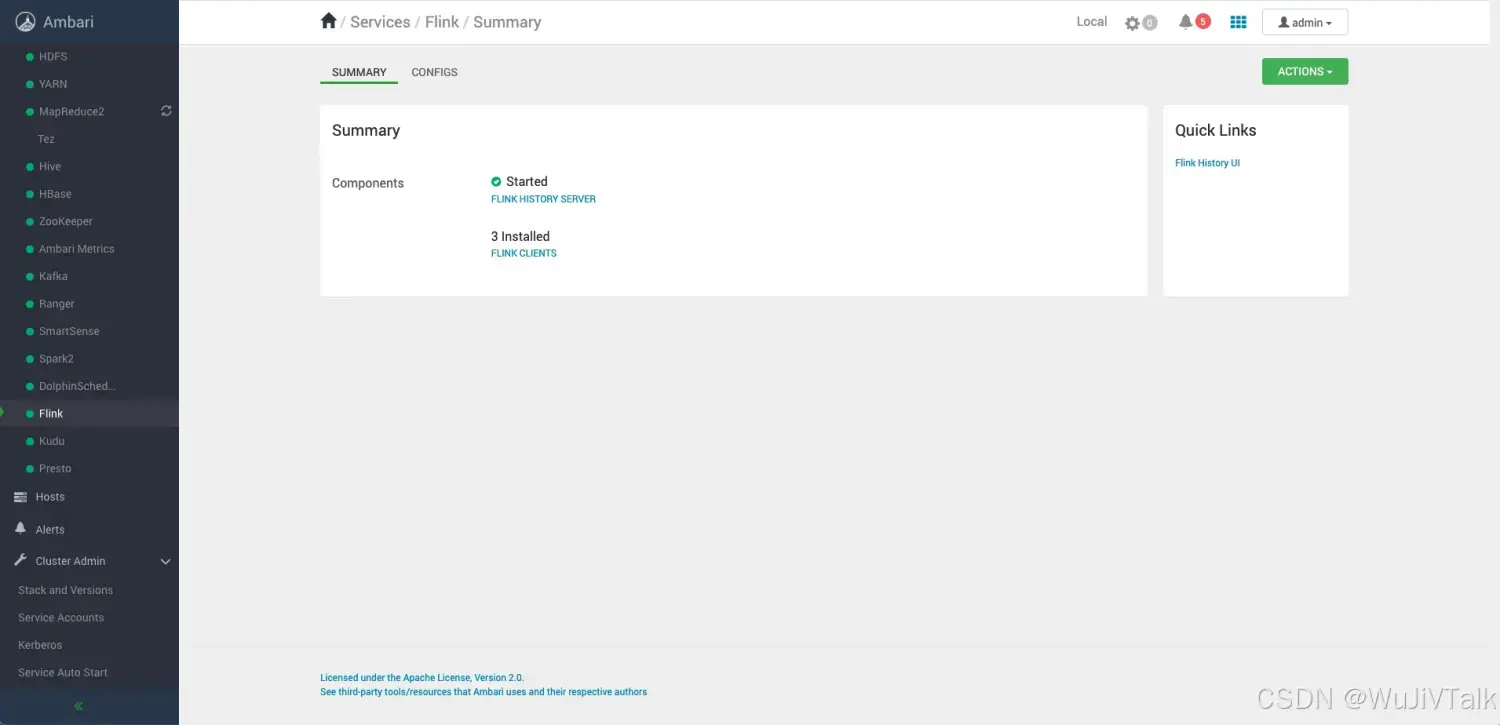Open Service Auto Start page
1500x725 pixels.
(63, 673)
